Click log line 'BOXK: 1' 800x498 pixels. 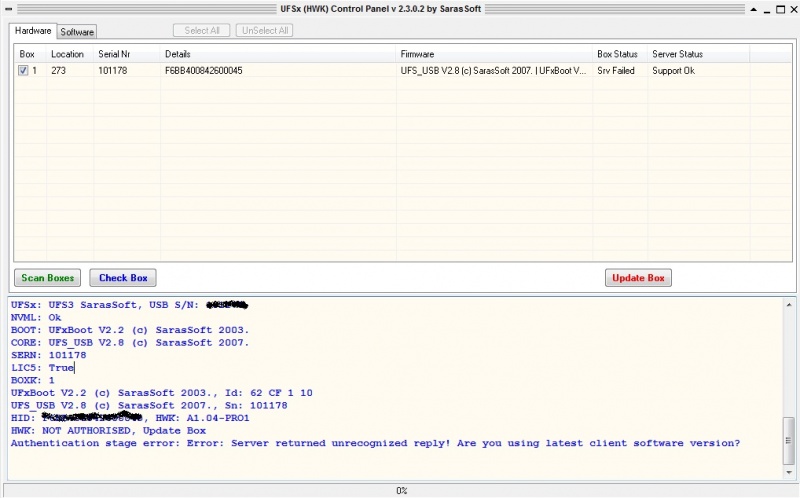pyautogui.click(x=33, y=380)
